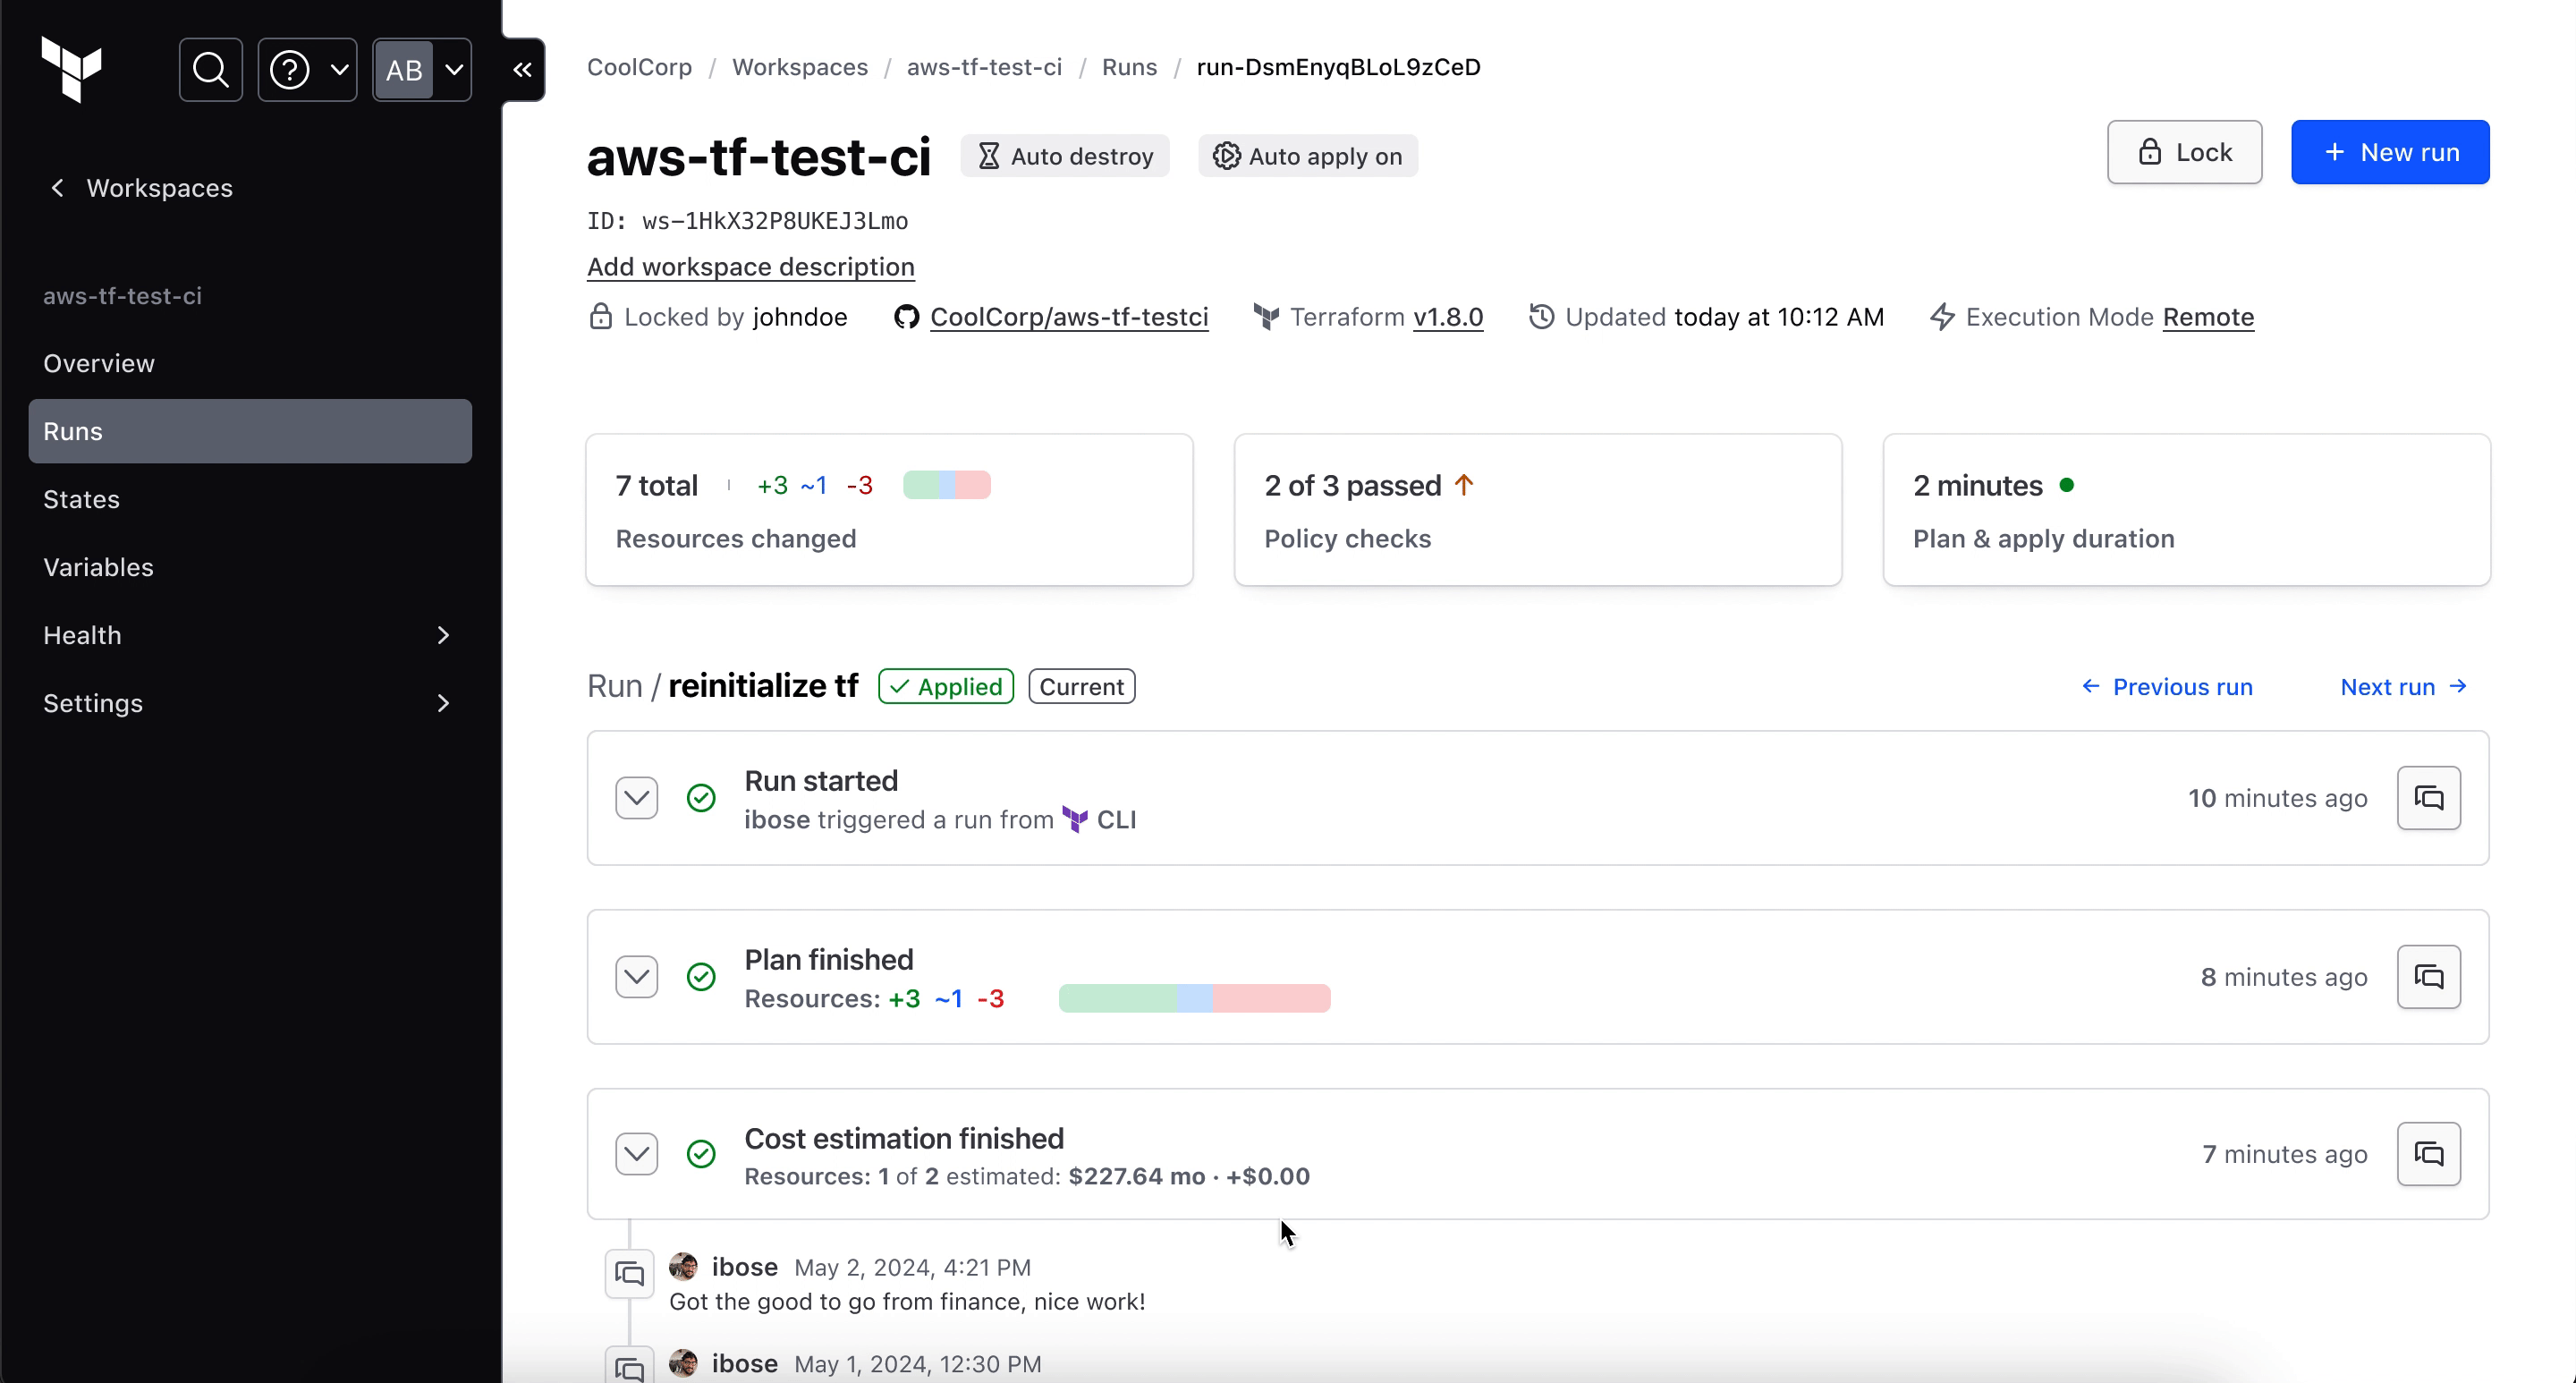Expand the Plan finished step details
Image resolution: width=2576 pixels, height=1383 pixels.
636,977
